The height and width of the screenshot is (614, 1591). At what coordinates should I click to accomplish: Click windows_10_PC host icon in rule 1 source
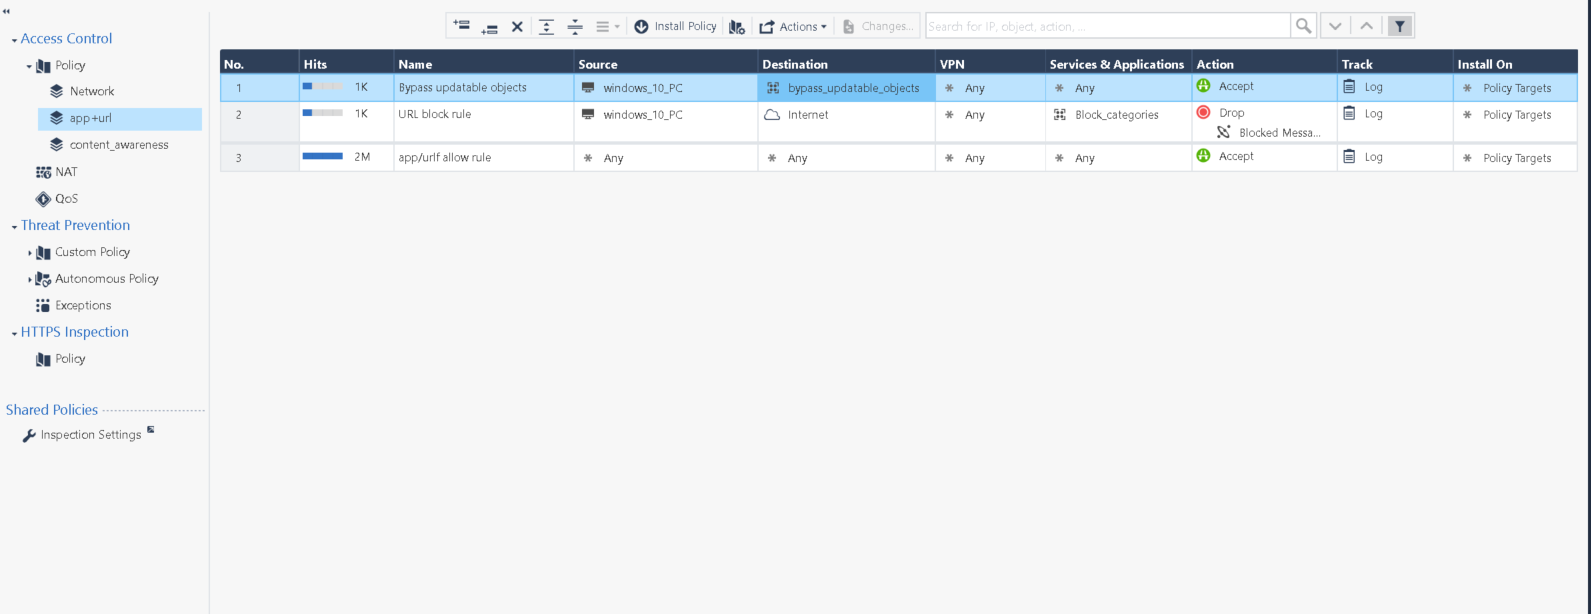pyautogui.click(x=588, y=88)
